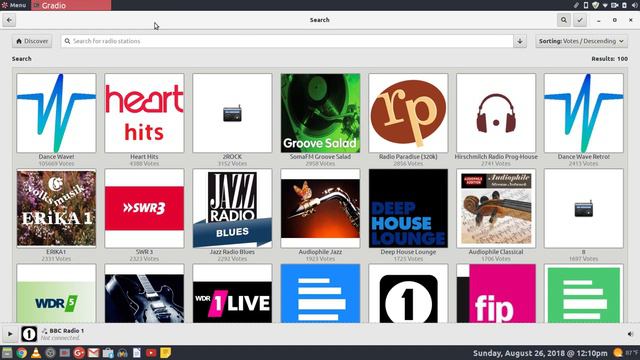
Task: Expand search filters with the down arrow
Action: [520, 41]
